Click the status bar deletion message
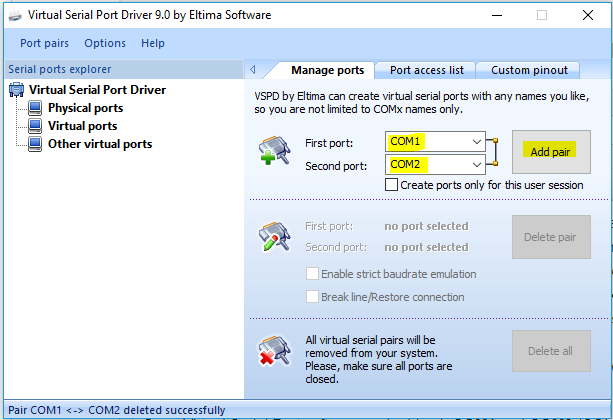 [x=117, y=410]
